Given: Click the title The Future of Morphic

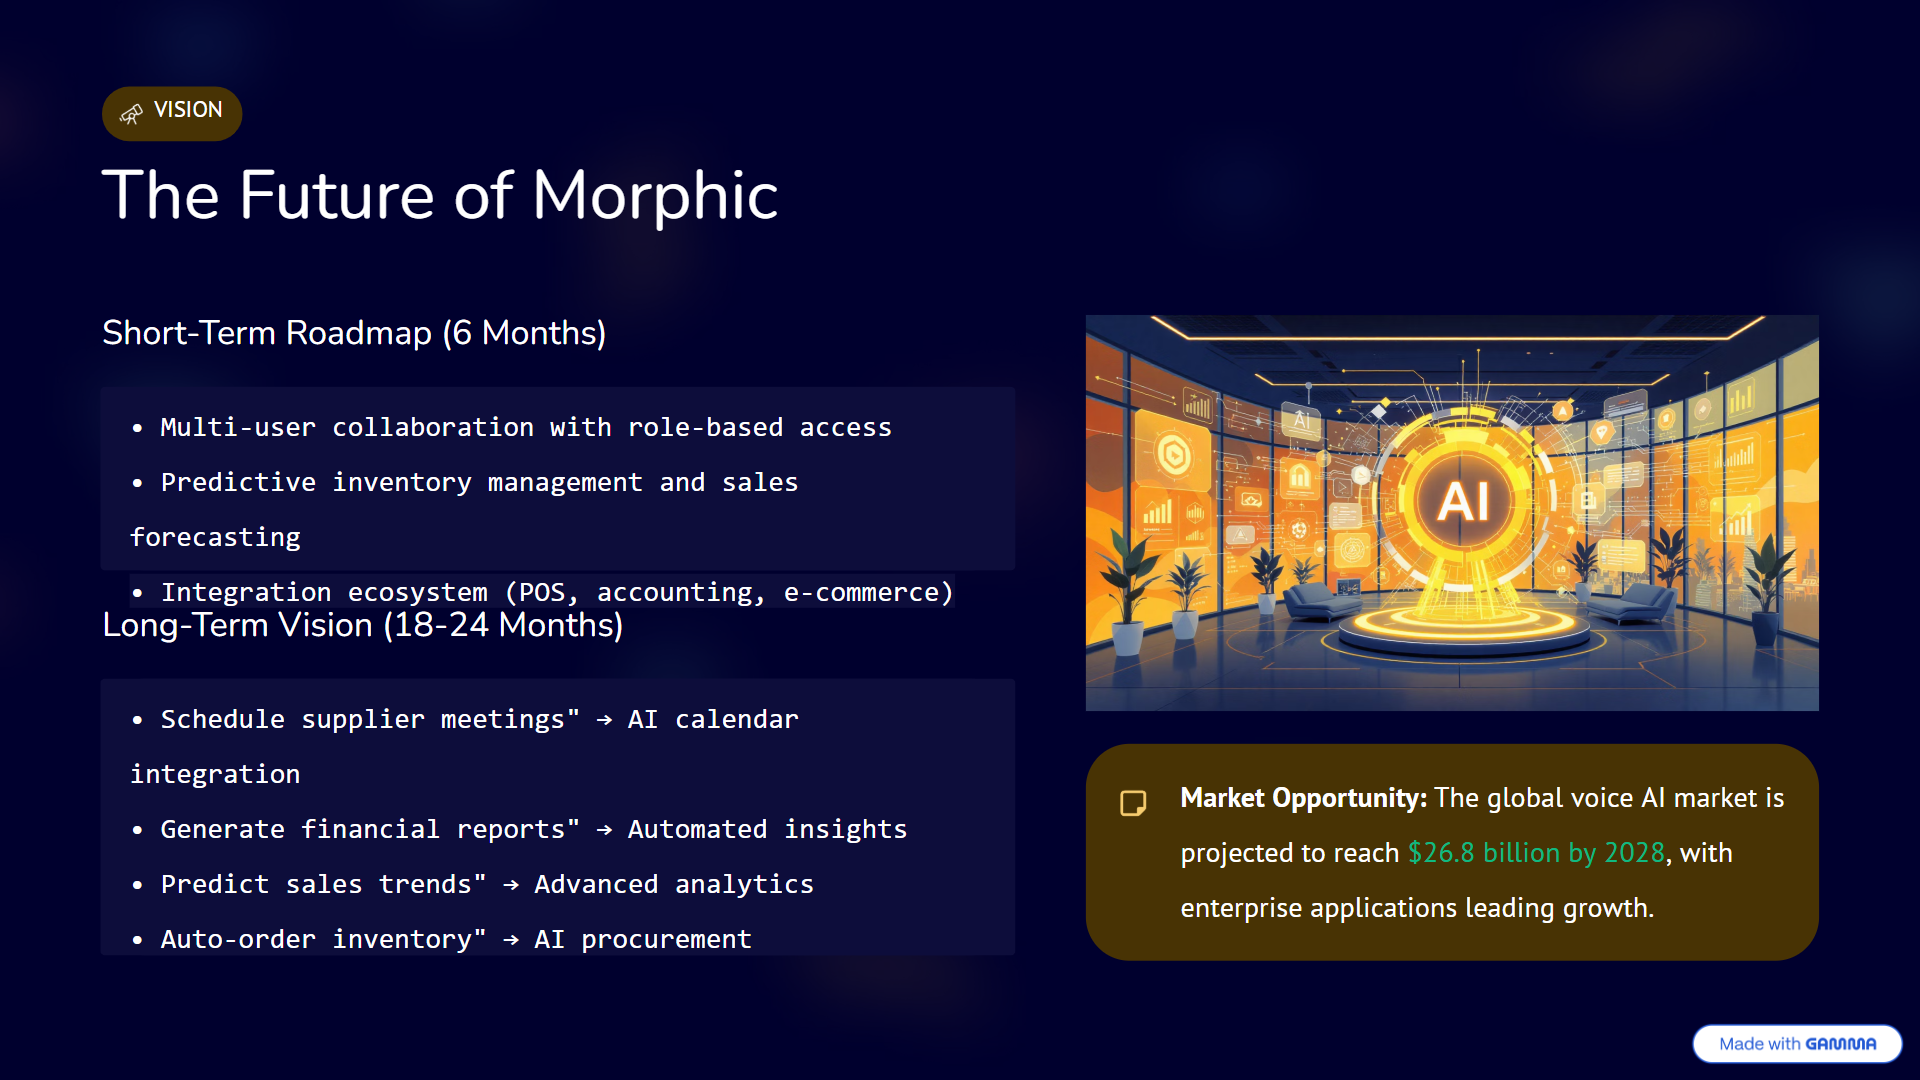Looking at the screenshot, I should pyautogui.click(x=440, y=195).
